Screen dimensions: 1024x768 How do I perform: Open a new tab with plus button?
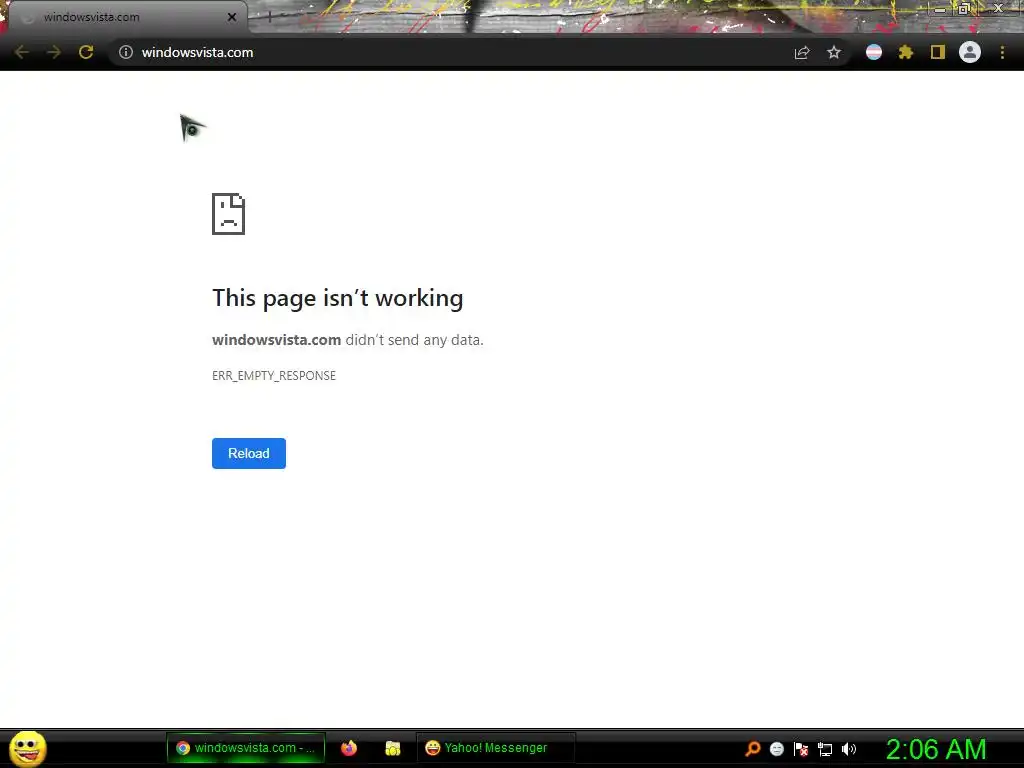click(269, 17)
